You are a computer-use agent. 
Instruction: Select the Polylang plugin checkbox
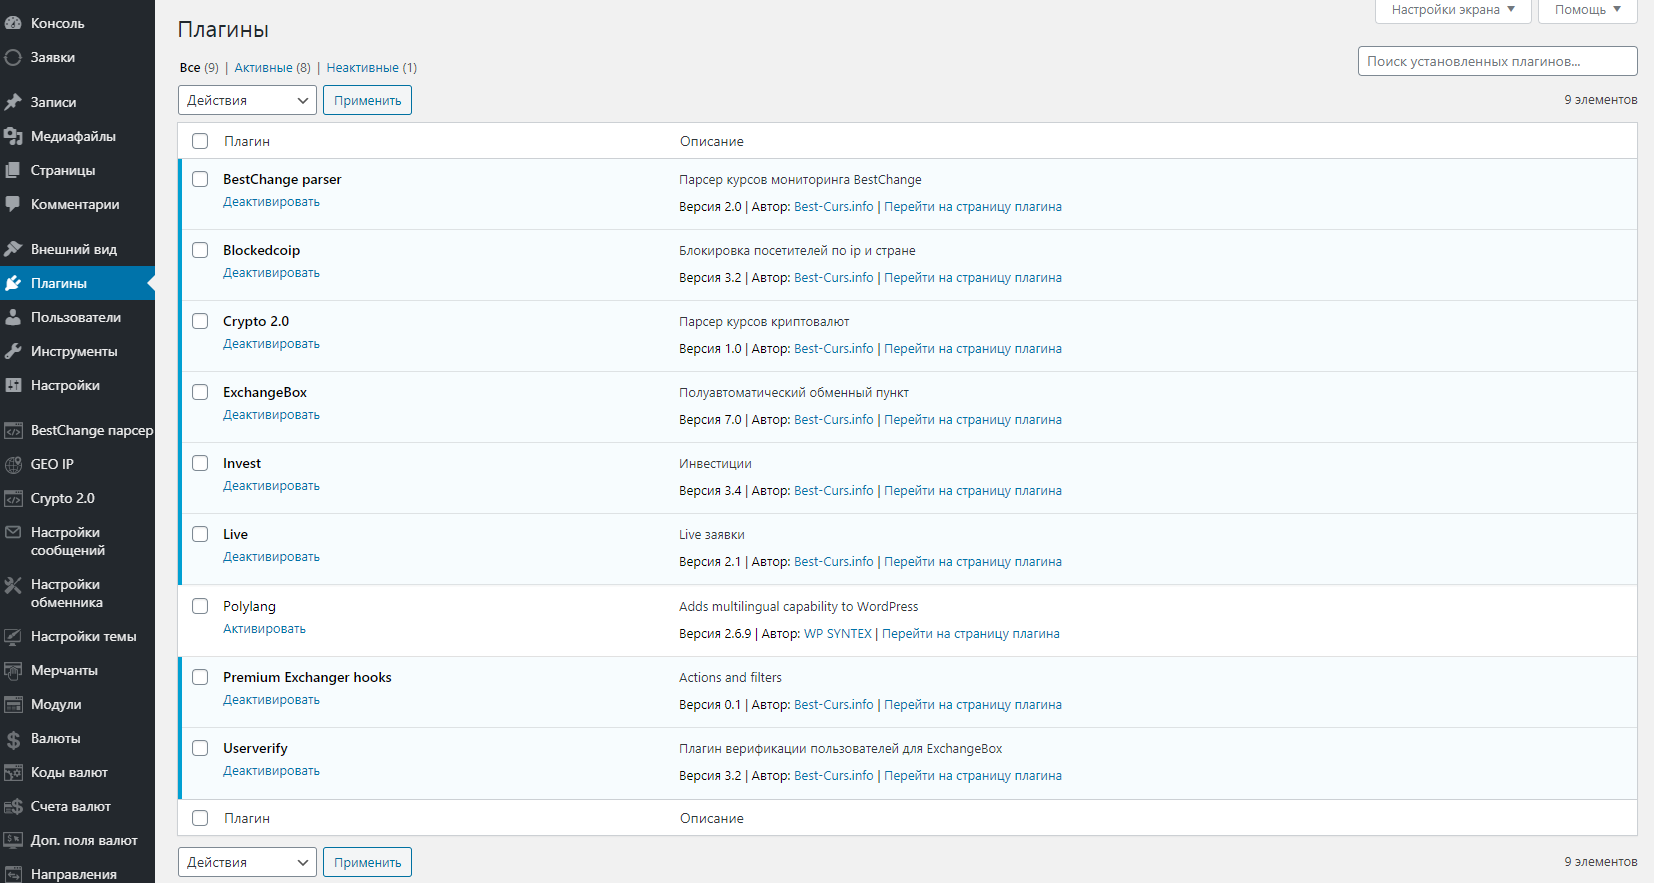[200, 606]
